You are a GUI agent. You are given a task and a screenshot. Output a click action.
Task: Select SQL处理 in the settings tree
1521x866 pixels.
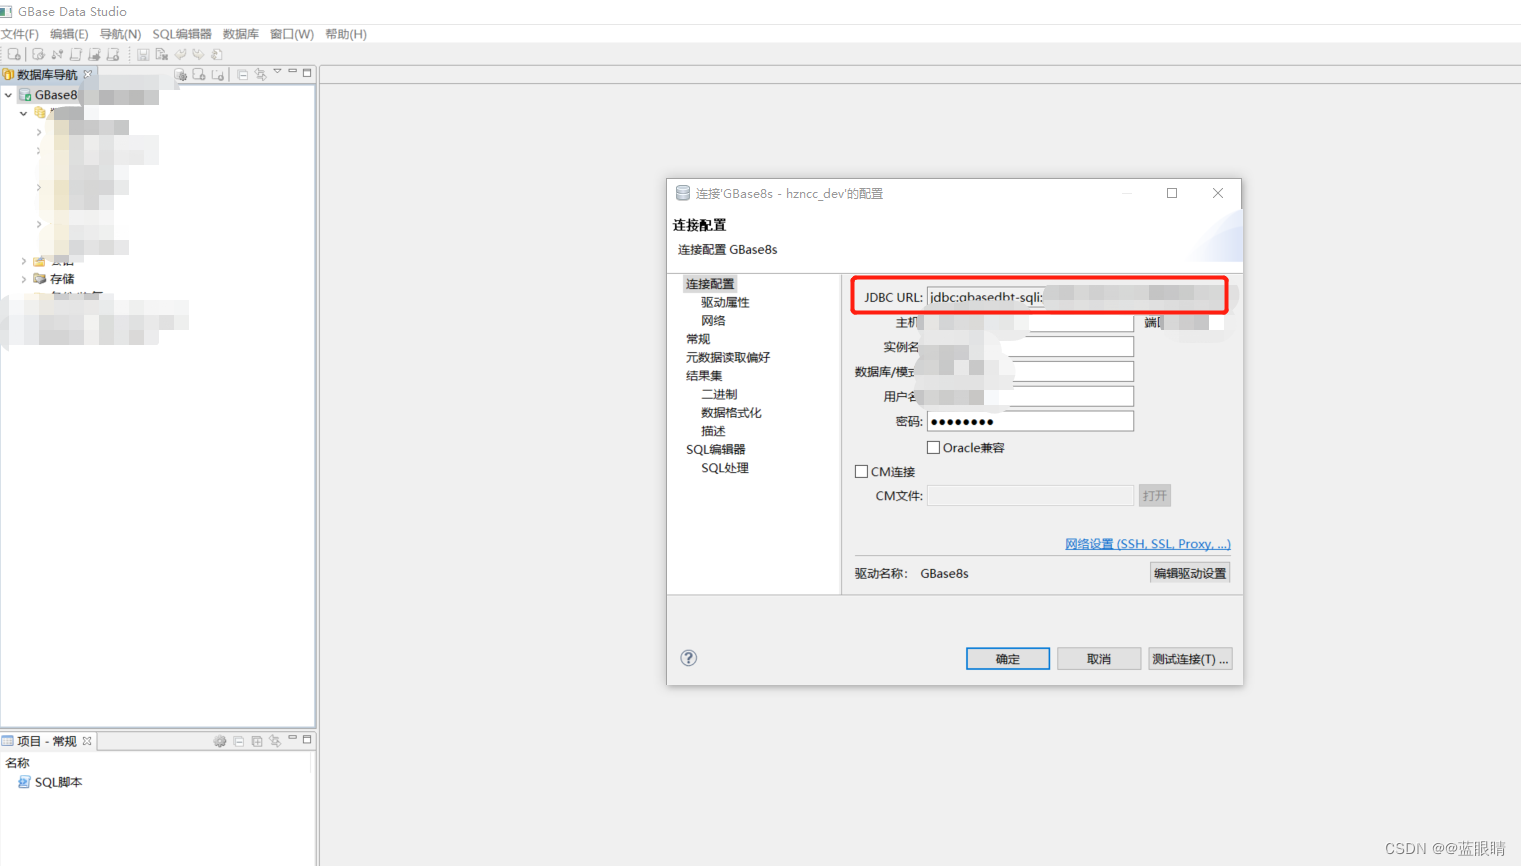tap(725, 468)
